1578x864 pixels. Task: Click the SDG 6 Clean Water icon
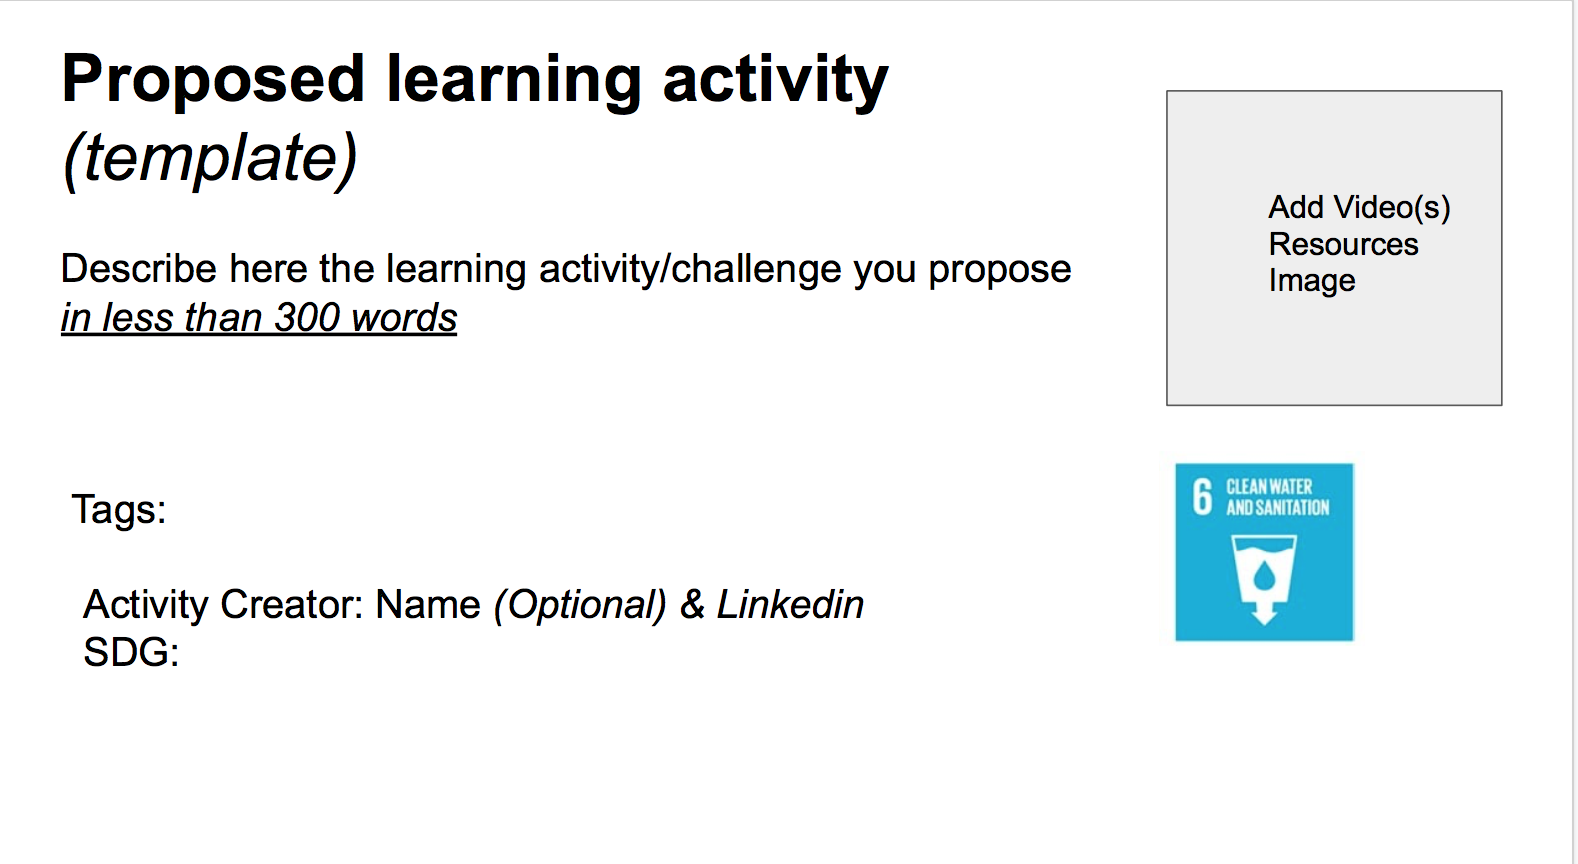coord(1264,552)
